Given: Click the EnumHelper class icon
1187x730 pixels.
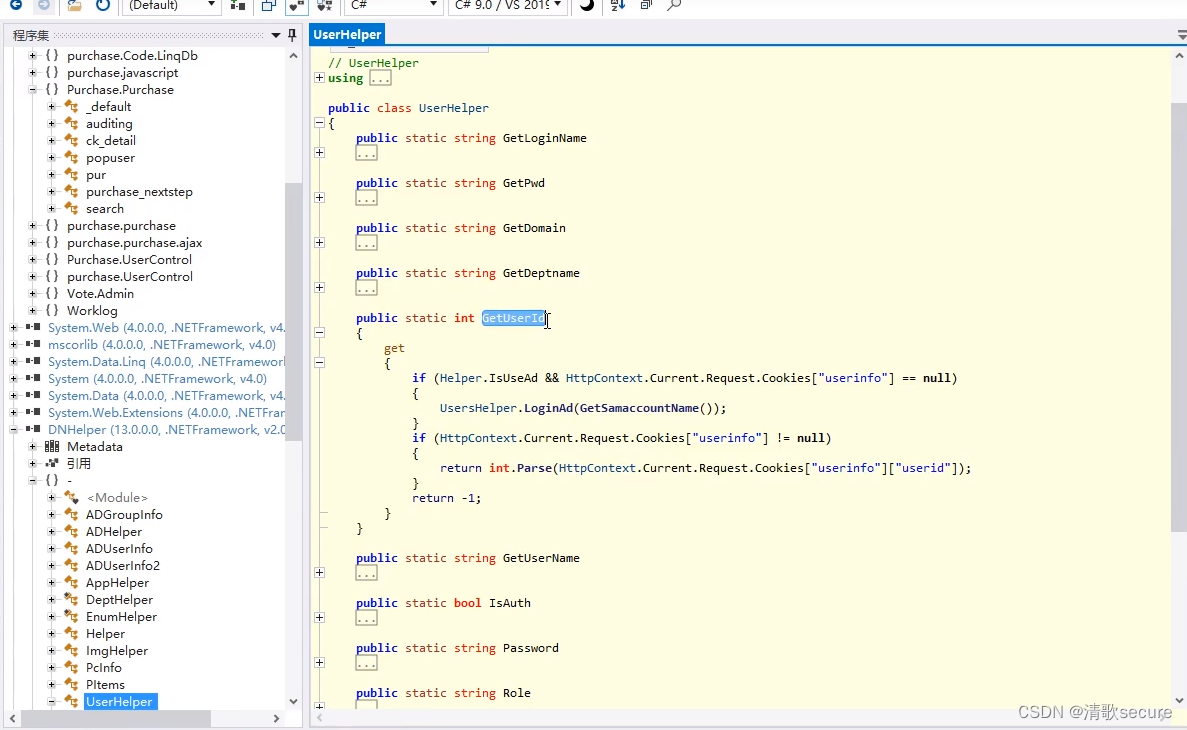Looking at the screenshot, I should pos(71,616).
